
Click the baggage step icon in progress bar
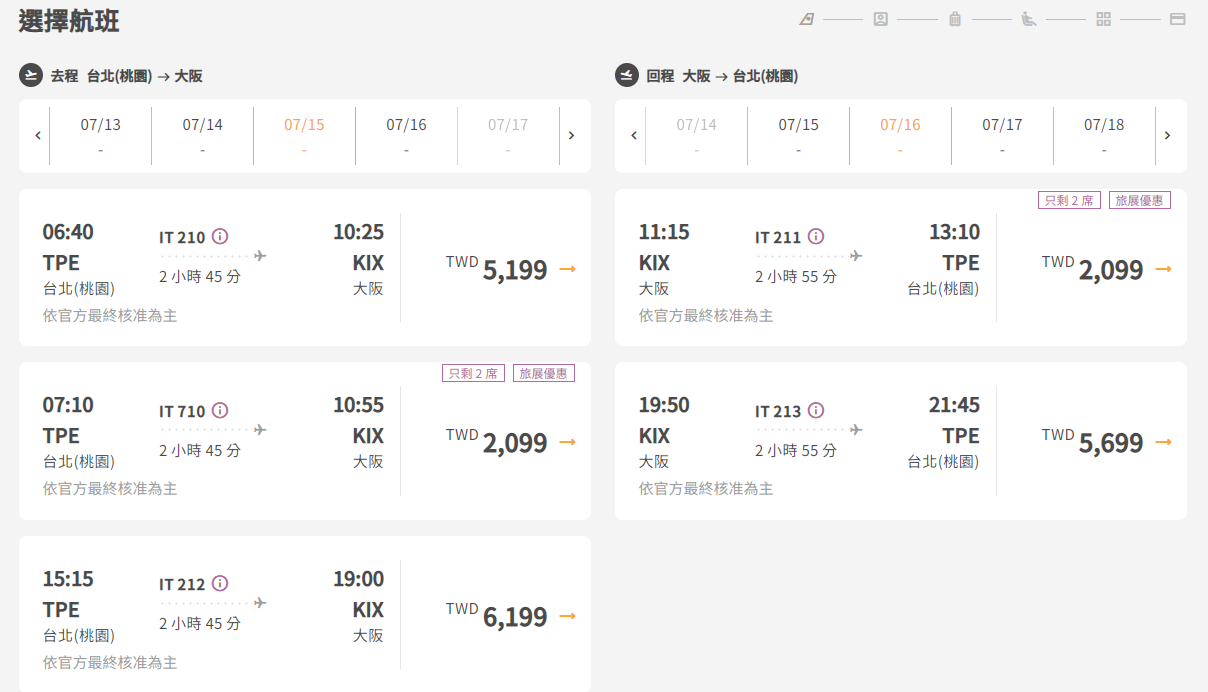[955, 19]
